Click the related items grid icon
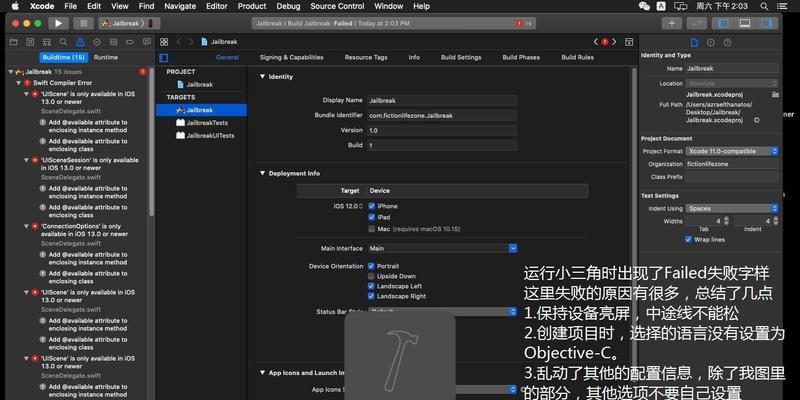The height and width of the screenshot is (400, 800). 164,42
